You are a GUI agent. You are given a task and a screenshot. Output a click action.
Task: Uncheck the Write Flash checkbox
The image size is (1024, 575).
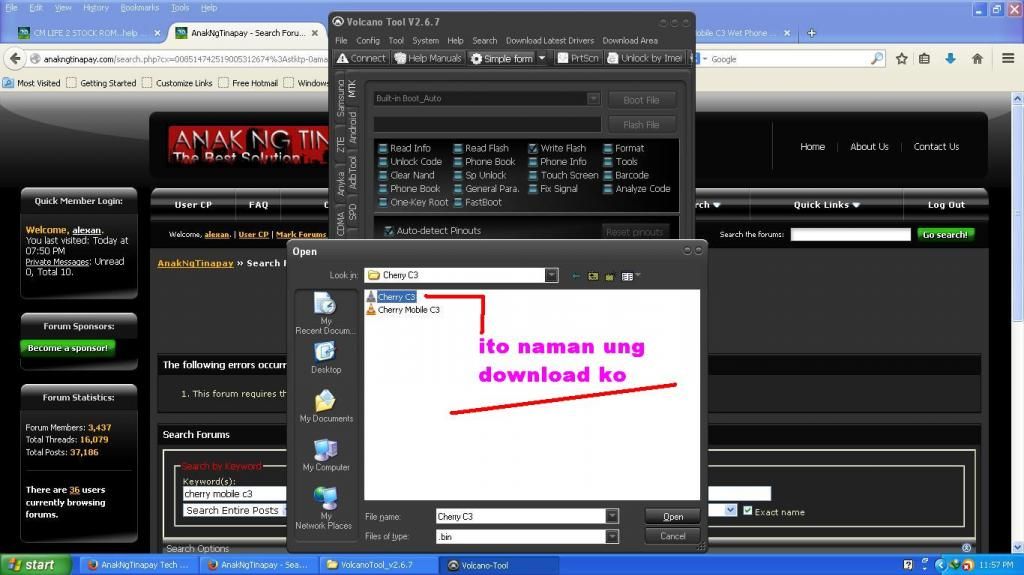[533, 148]
